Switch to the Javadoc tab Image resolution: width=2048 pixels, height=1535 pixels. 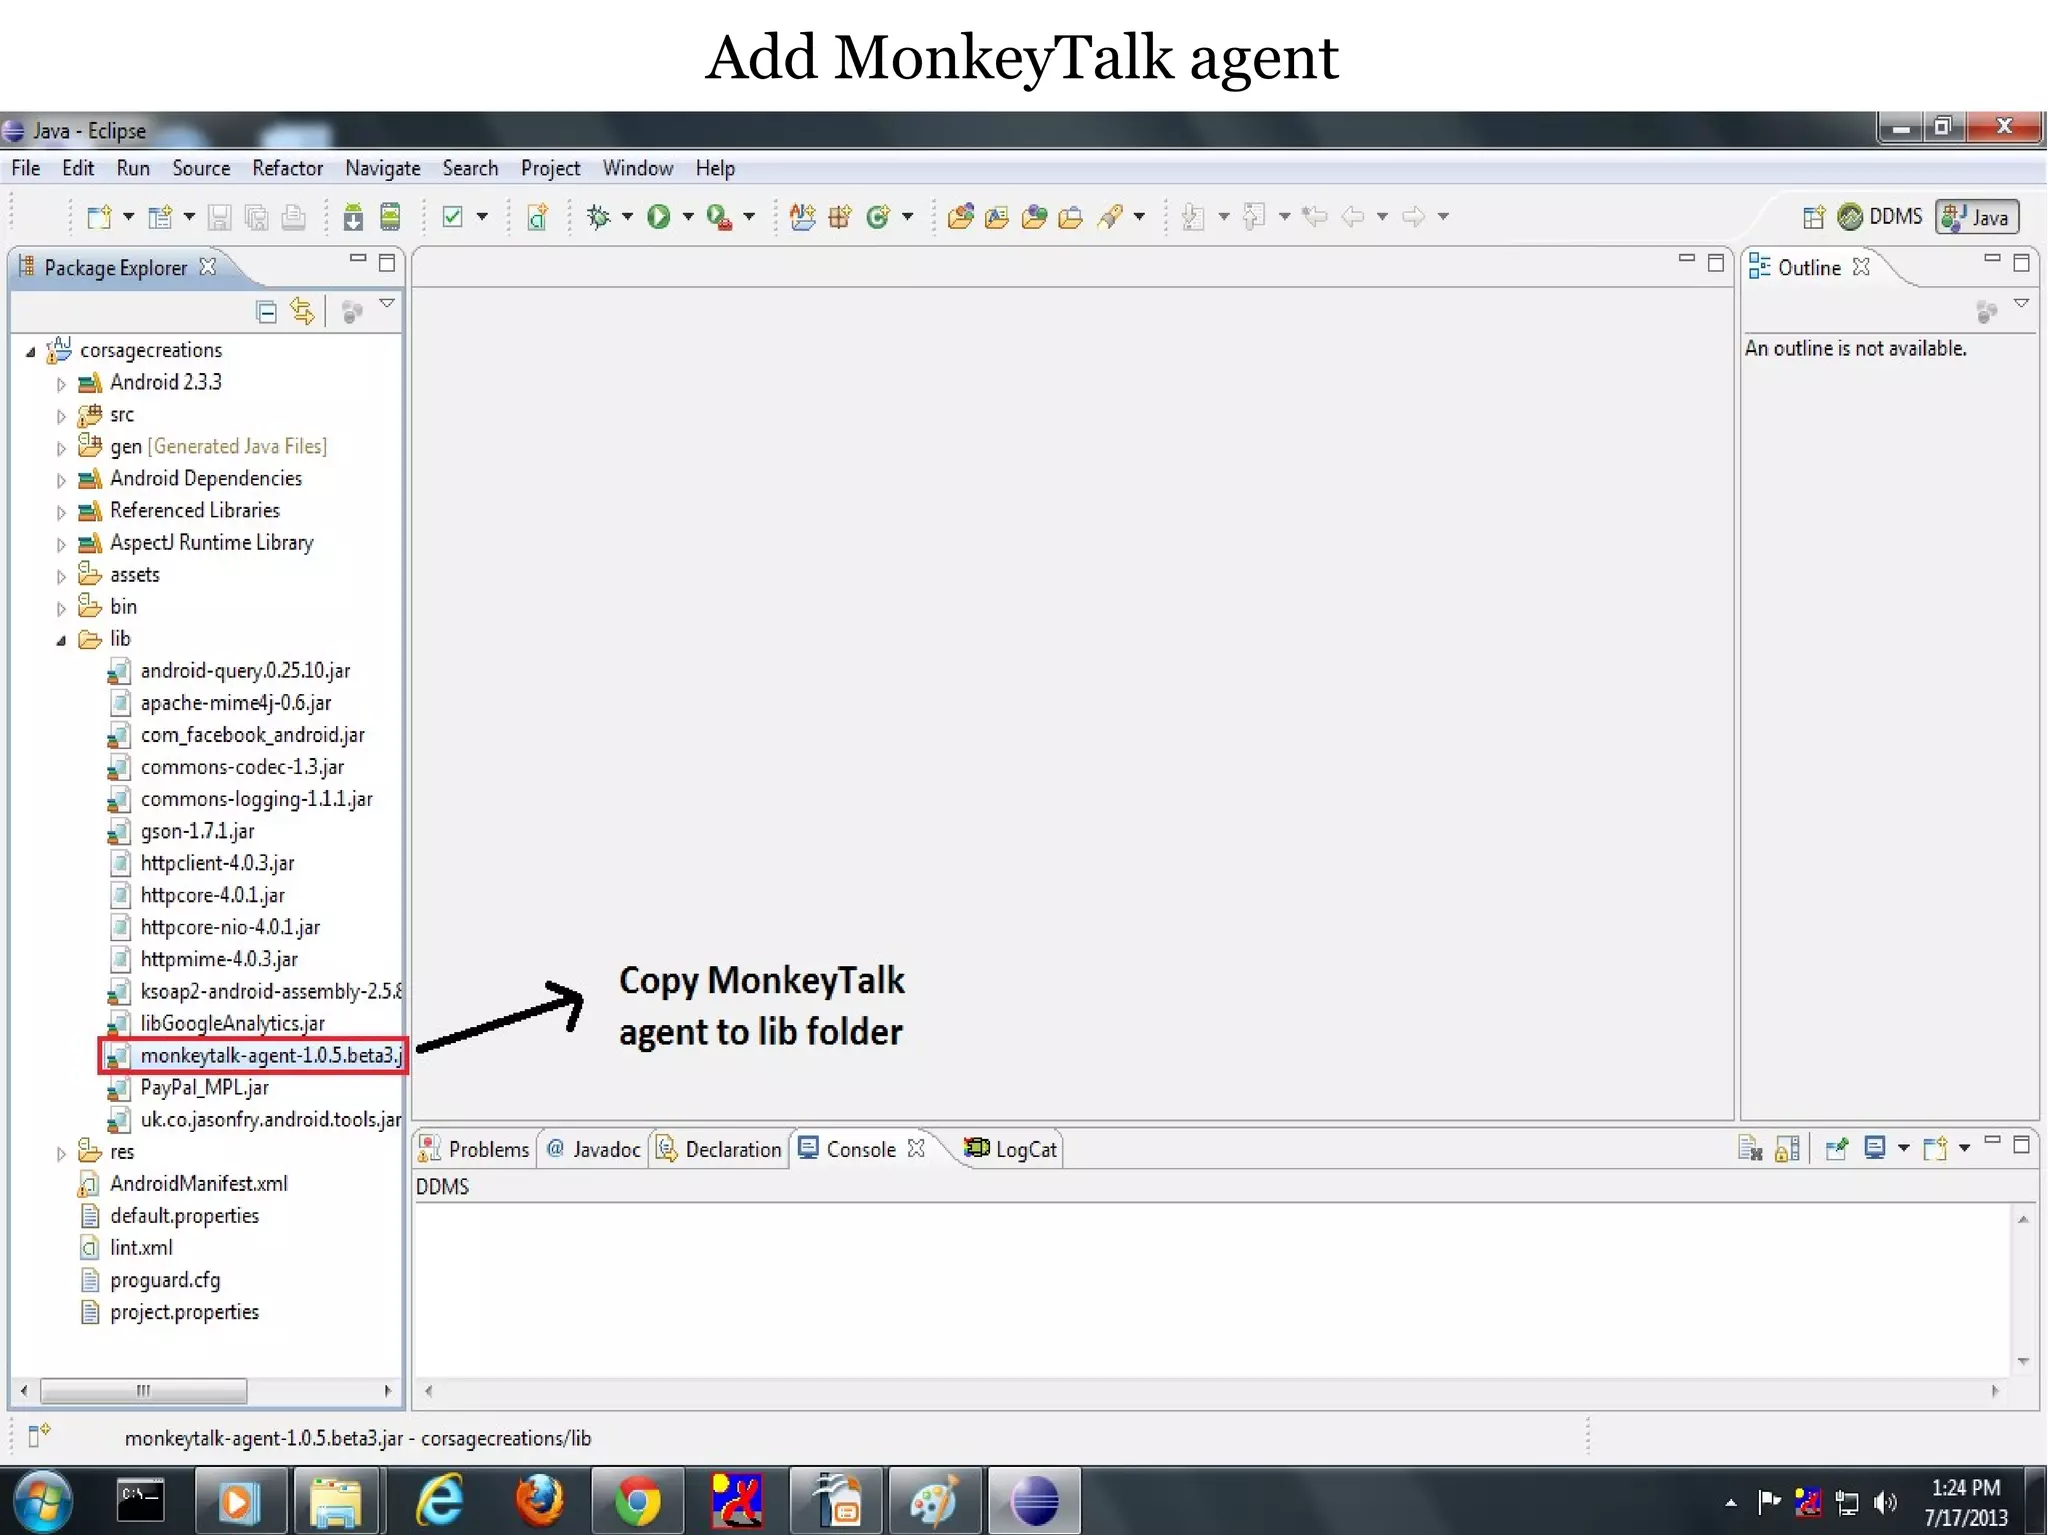[x=594, y=1150]
